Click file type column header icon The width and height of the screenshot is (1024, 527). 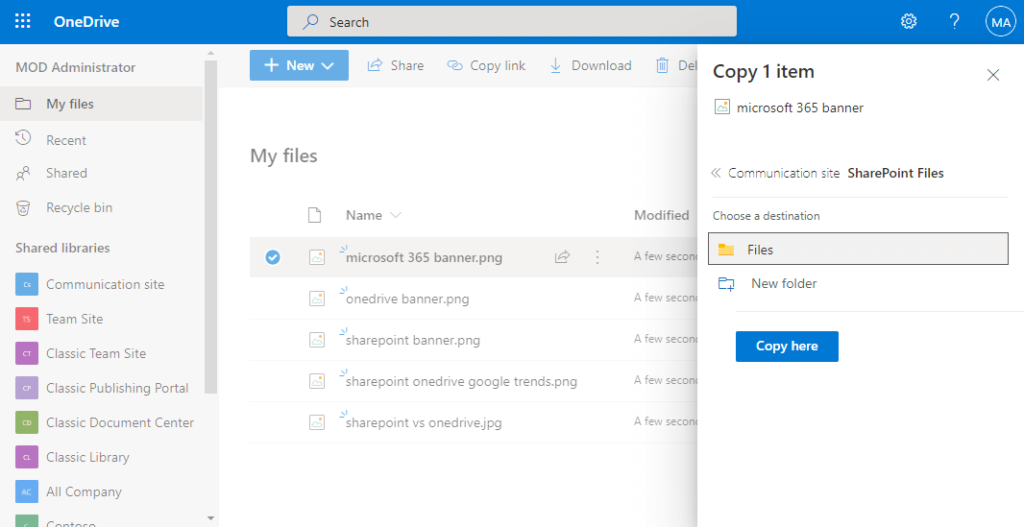coord(315,215)
